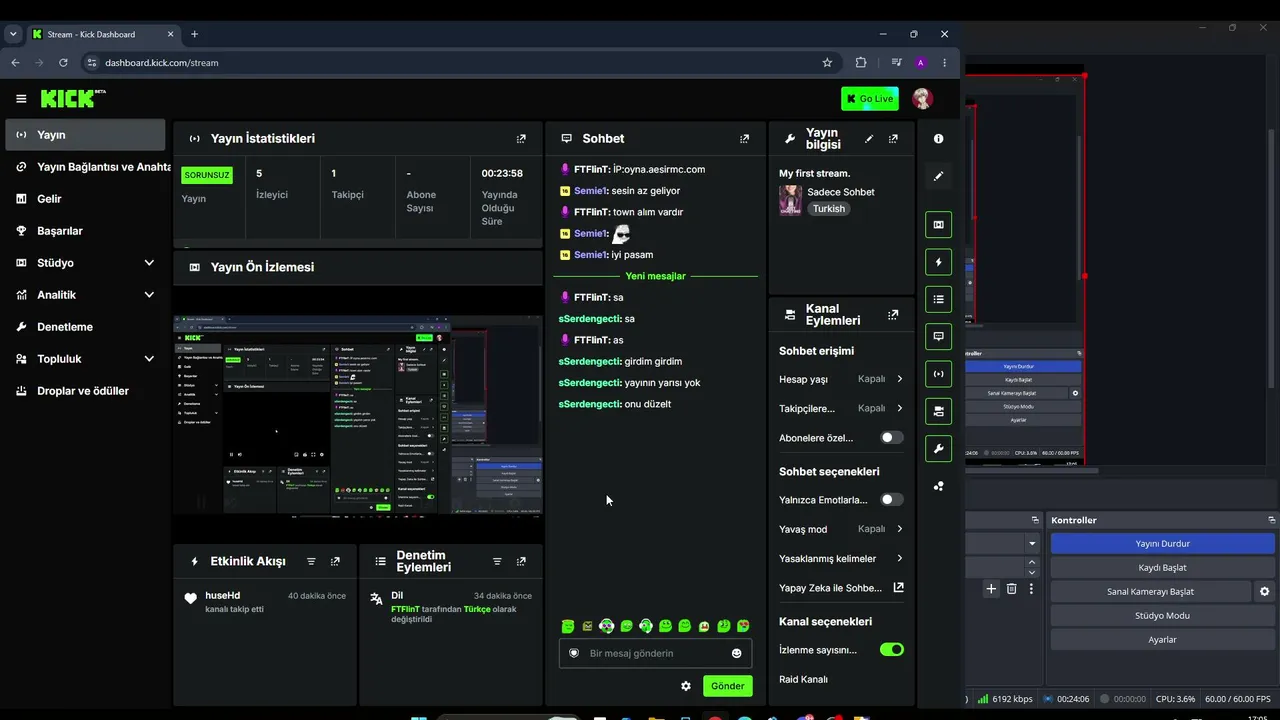1280x720 pixels.
Task: Go to Gelir in the sidebar
Action: [x=85, y=199]
